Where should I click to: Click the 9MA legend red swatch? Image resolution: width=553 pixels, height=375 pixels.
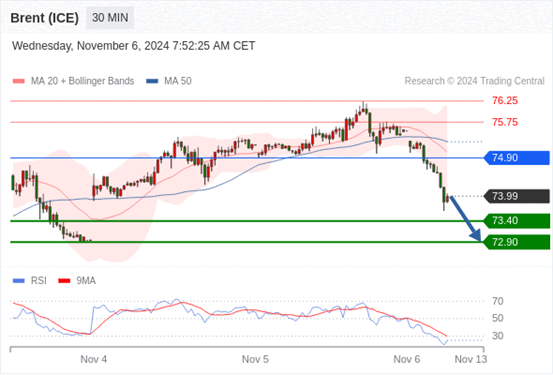64,281
